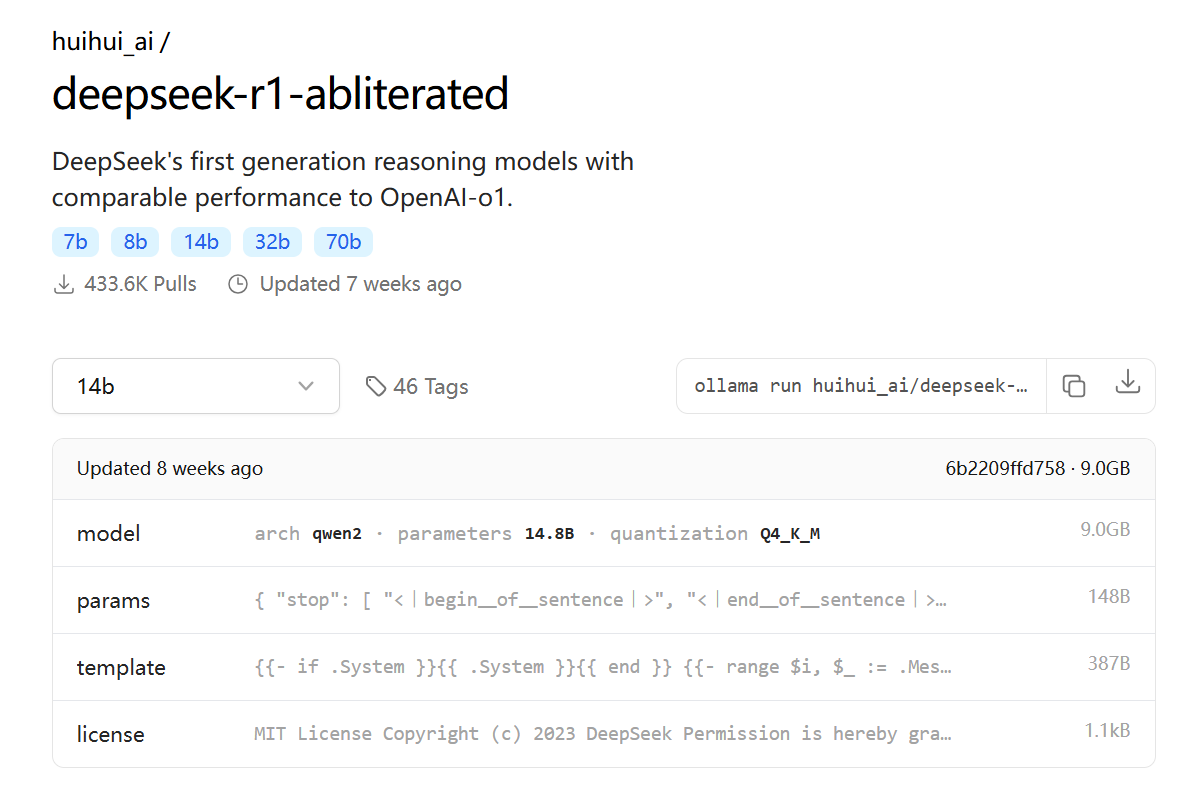Open the model file row
The width and height of the screenshot is (1198, 793).
point(604,533)
